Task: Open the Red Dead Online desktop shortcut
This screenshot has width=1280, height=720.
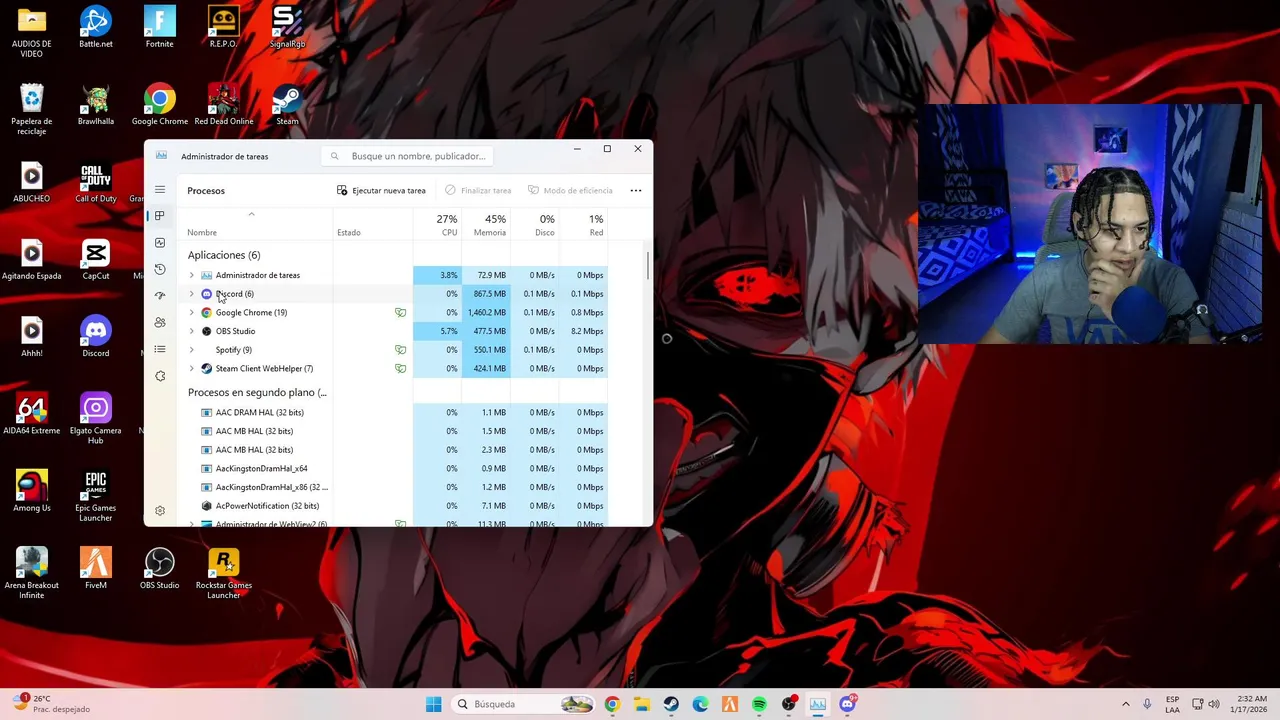Action: (x=224, y=105)
